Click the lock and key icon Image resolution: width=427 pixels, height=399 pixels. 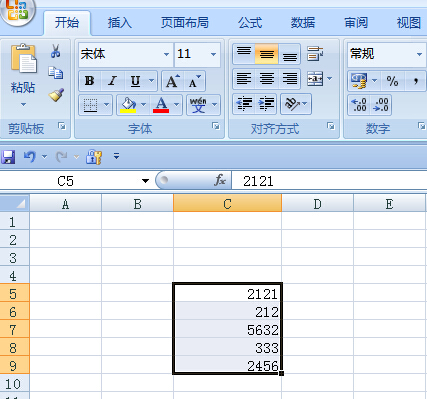(x=94, y=157)
